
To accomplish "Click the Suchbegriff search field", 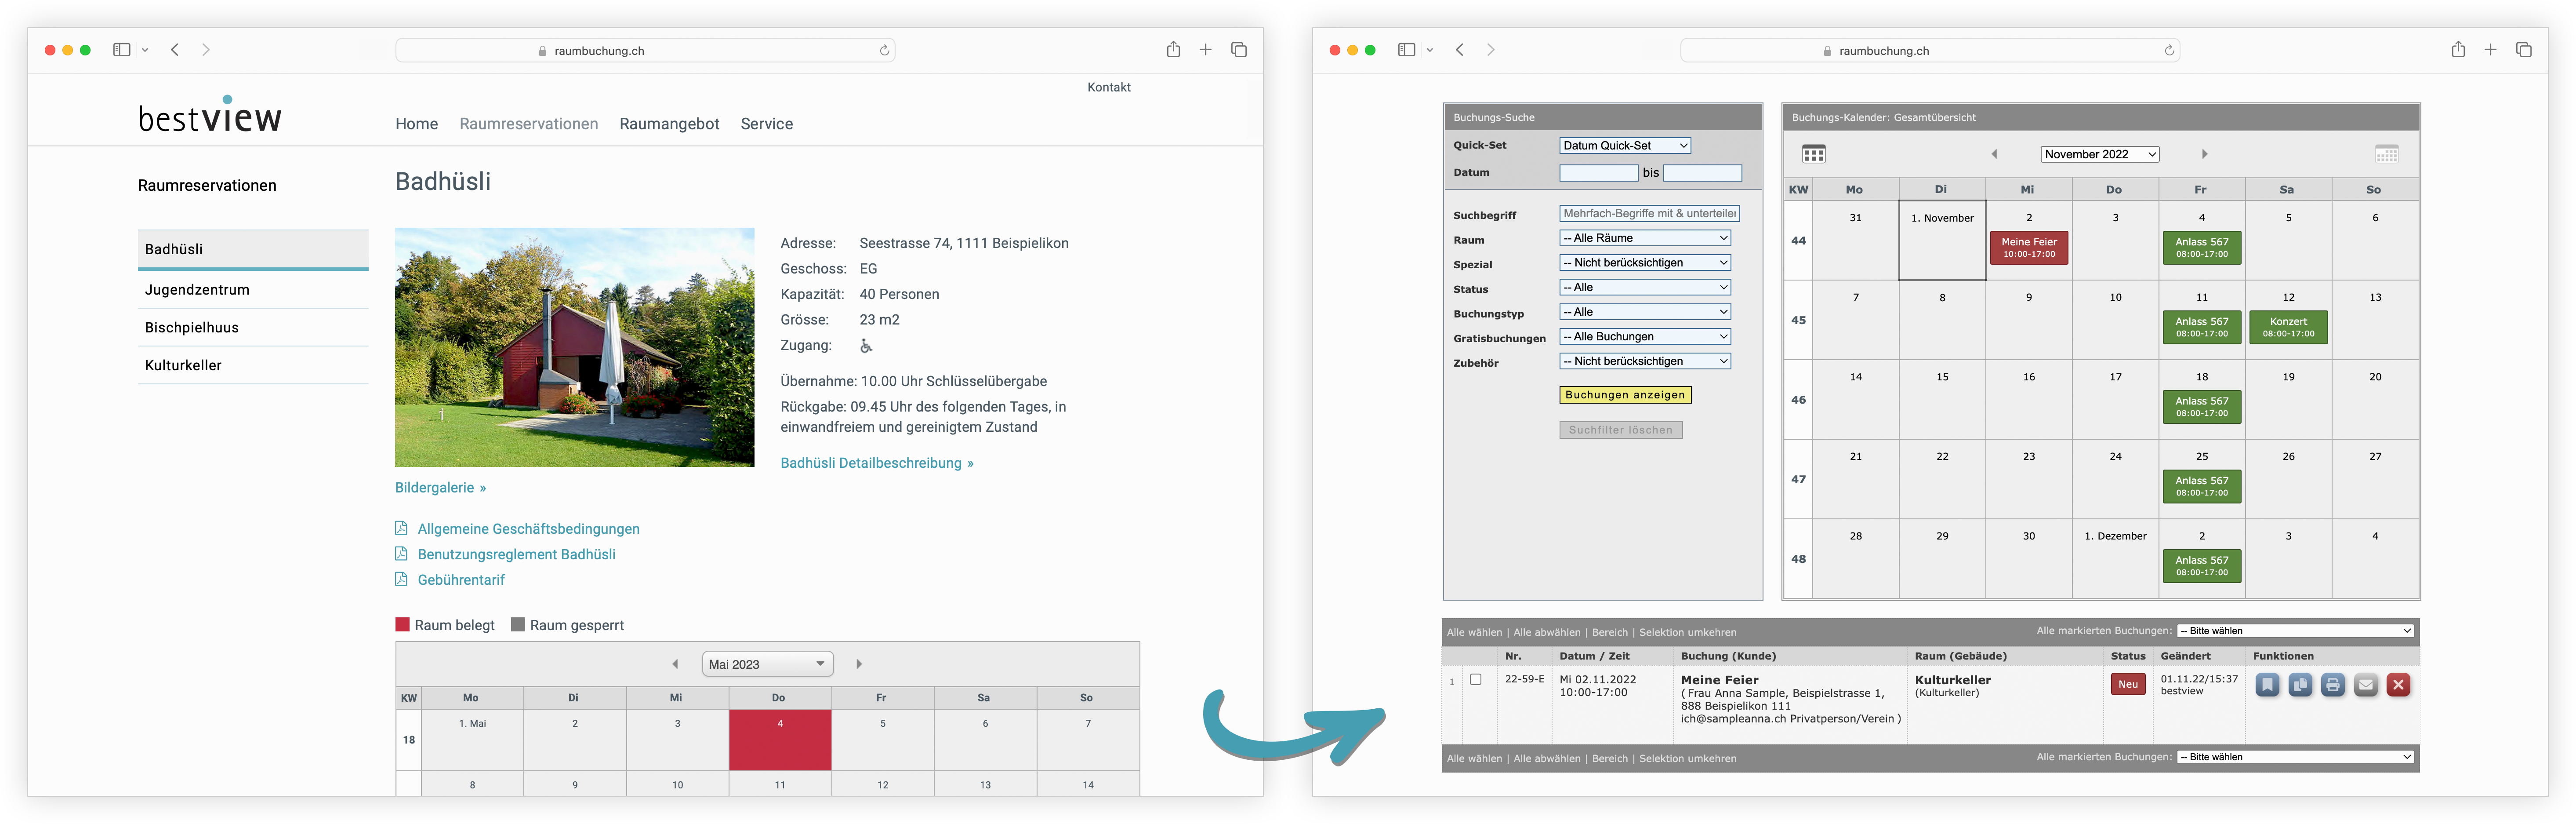I will [1649, 214].
